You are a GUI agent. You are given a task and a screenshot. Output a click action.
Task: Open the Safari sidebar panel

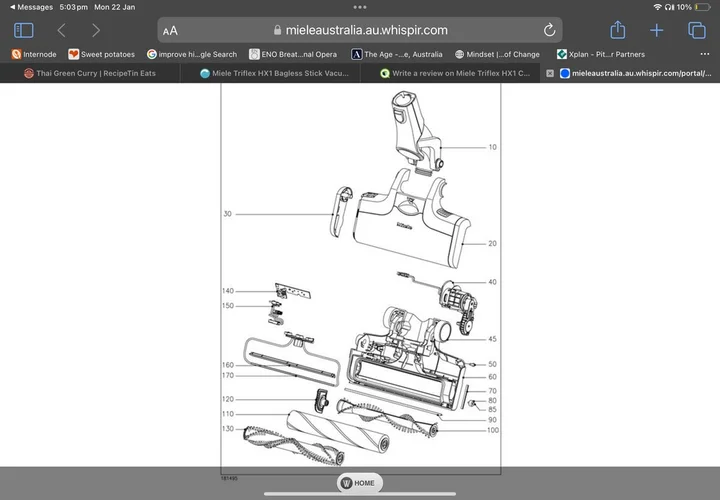(x=24, y=30)
